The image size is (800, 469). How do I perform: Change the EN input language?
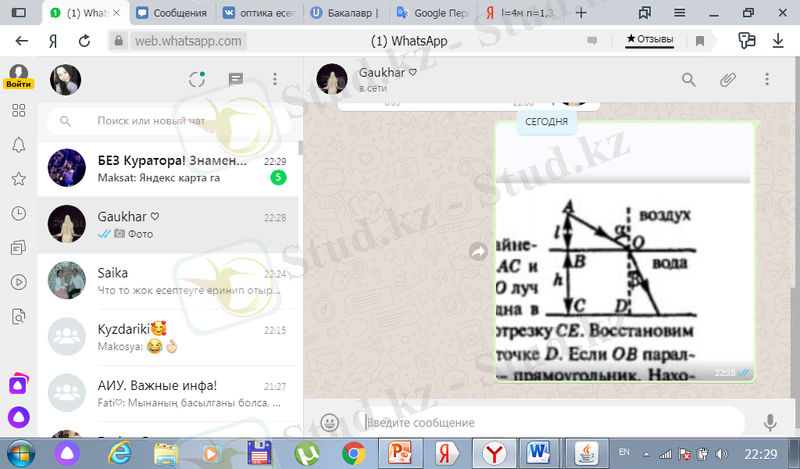(623, 452)
